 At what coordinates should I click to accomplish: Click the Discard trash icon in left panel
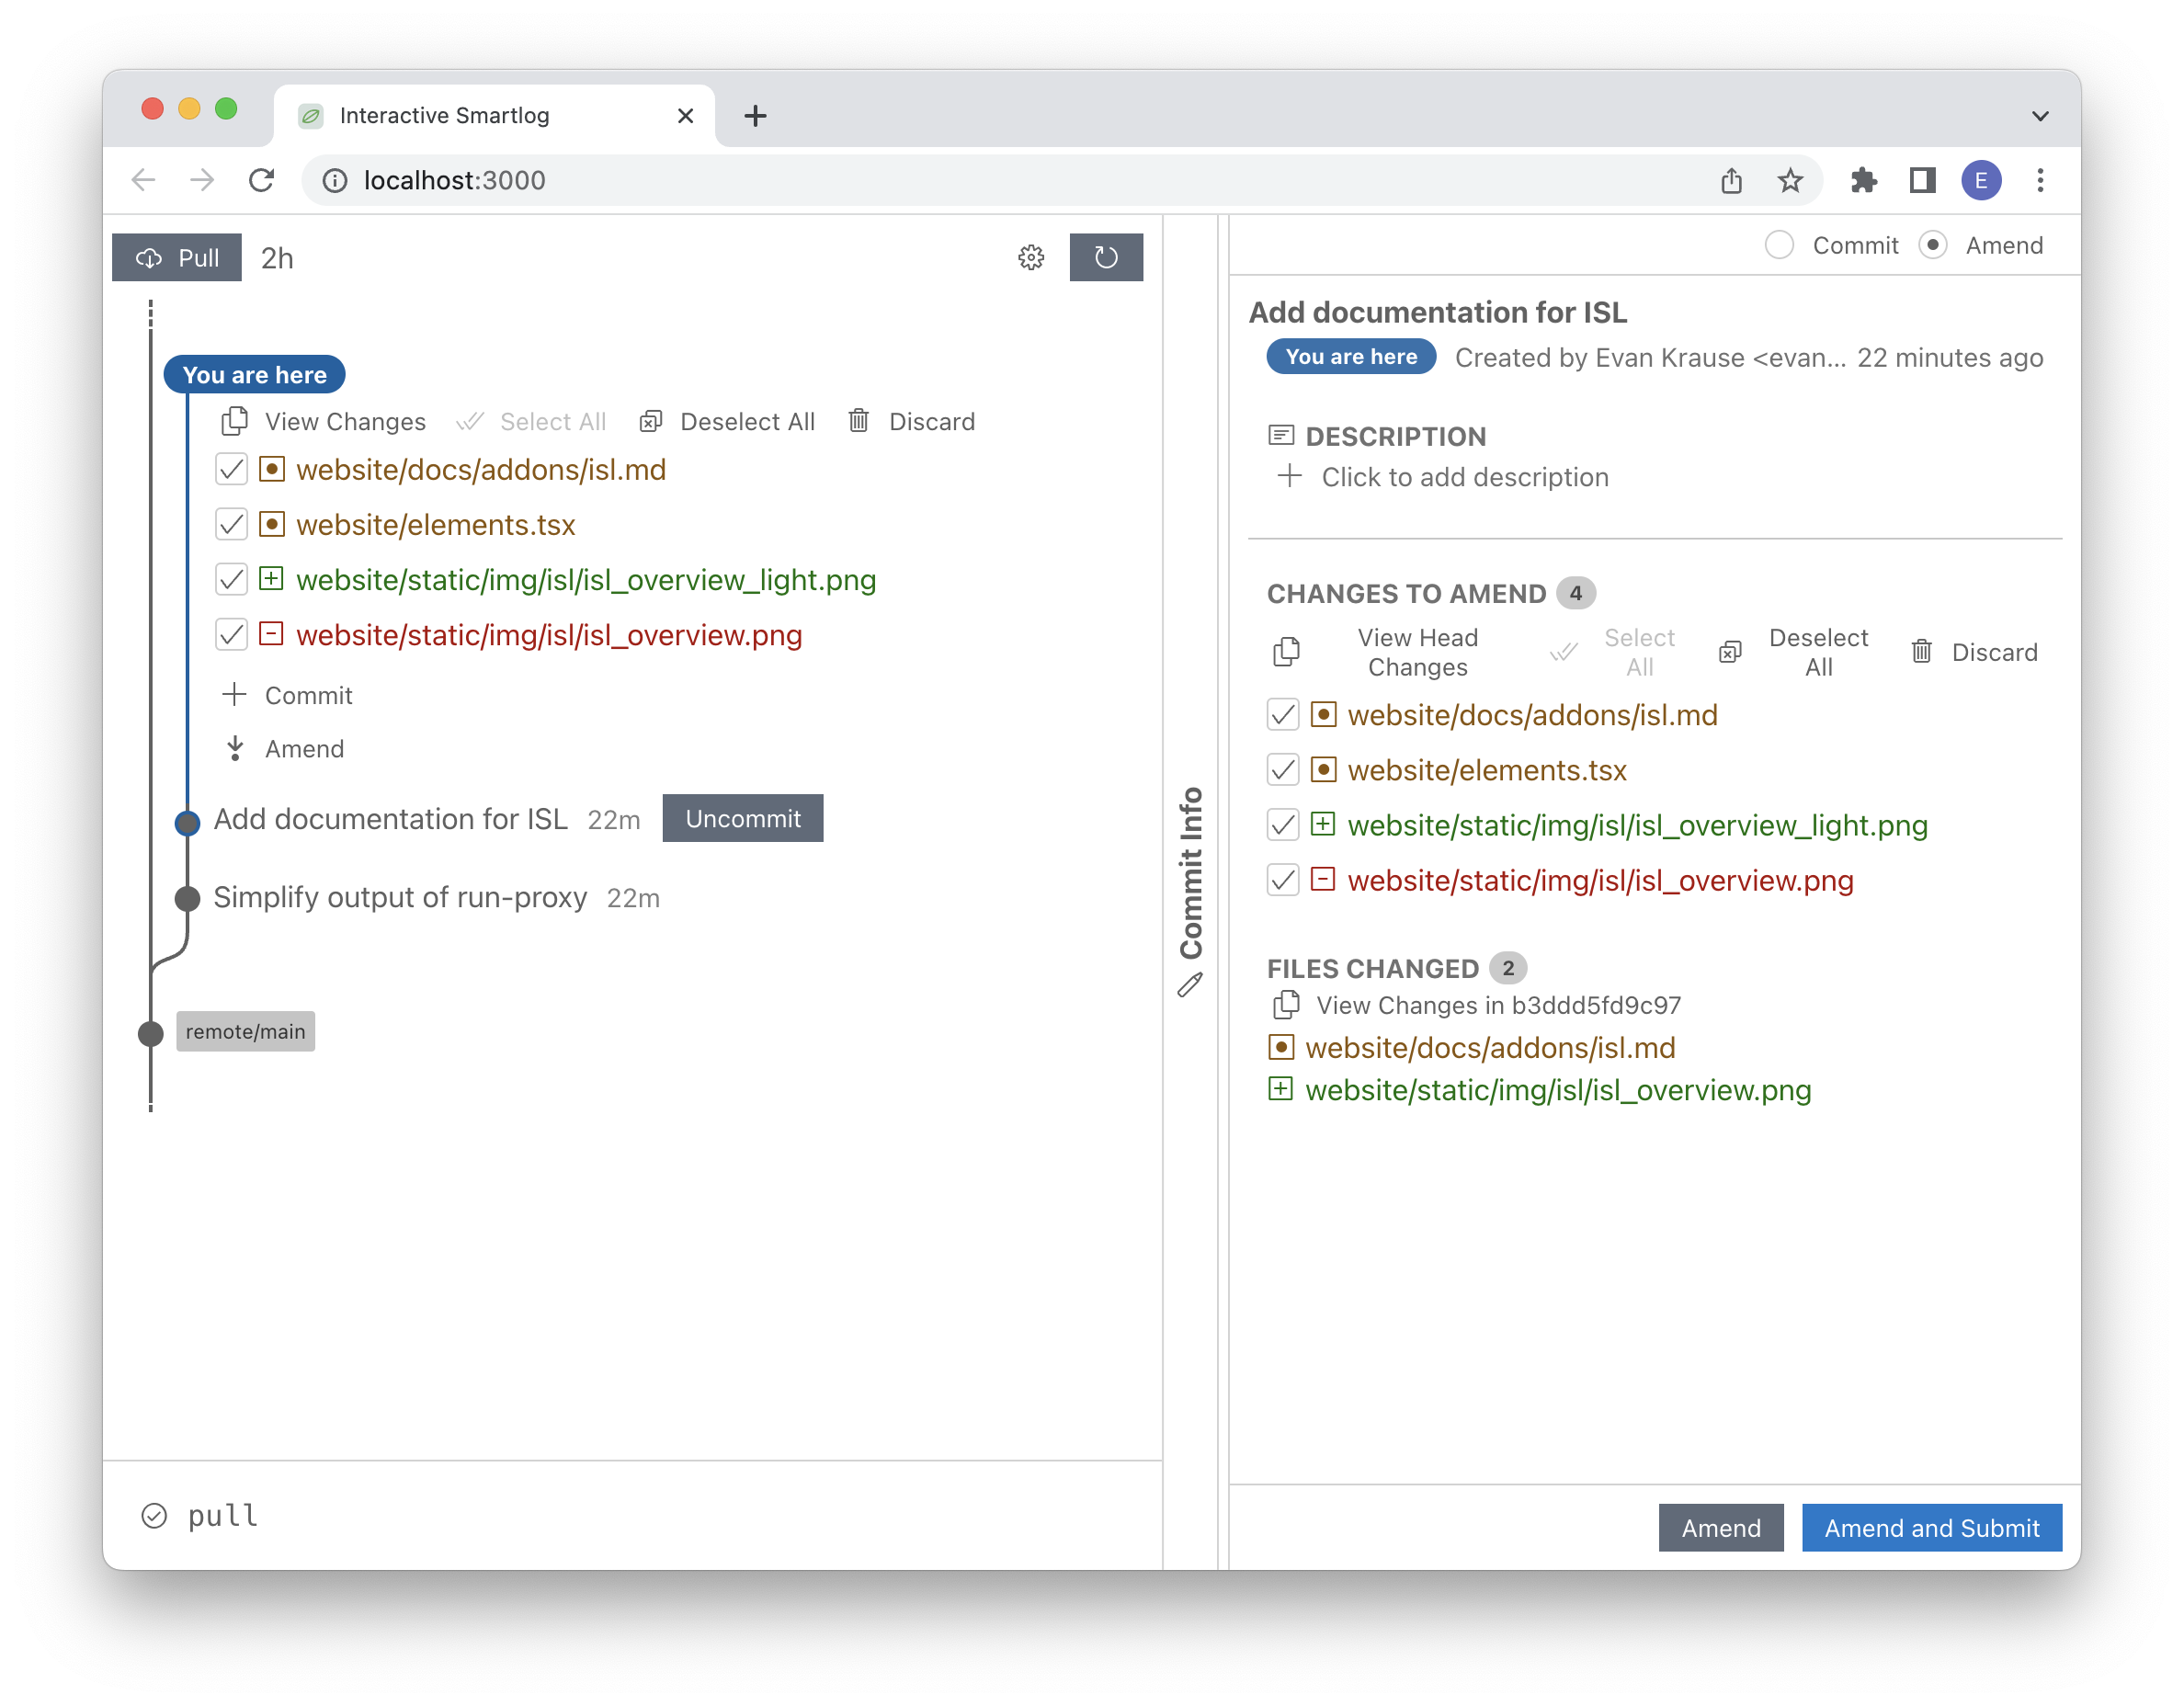click(x=859, y=421)
